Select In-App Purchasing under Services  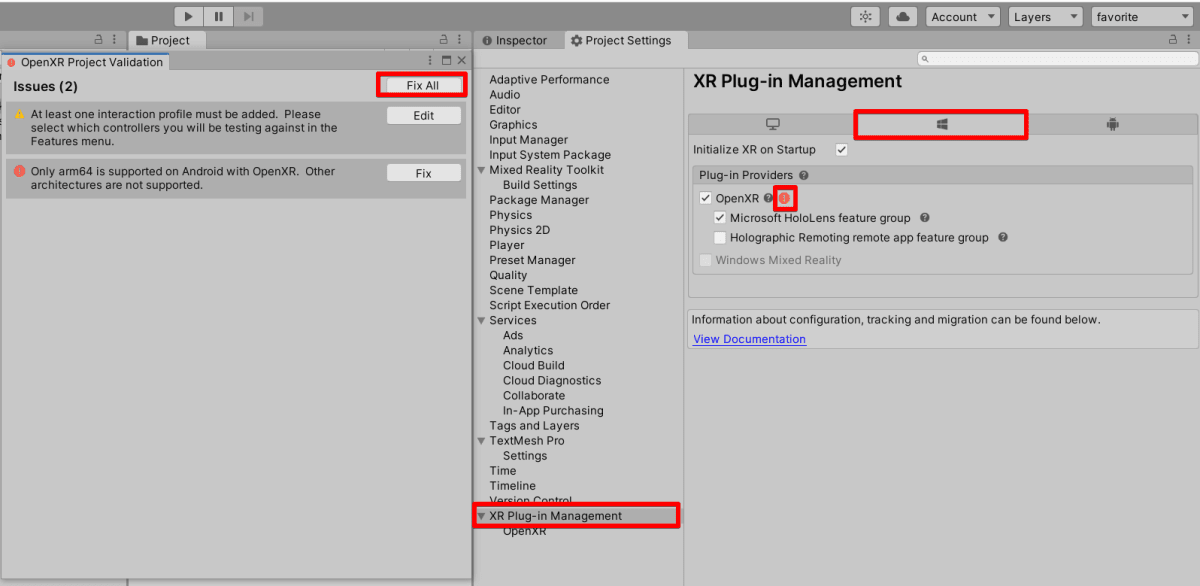coord(553,410)
